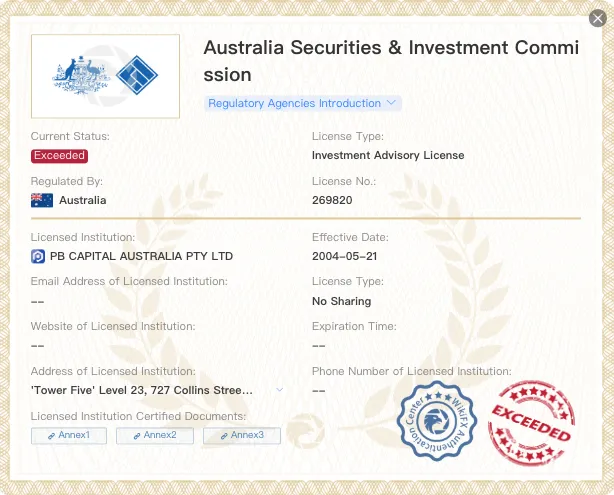Click the link icon inside Annex2
Image resolution: width=614 pixels, height=495 pixels.
[x=137, y=436]
